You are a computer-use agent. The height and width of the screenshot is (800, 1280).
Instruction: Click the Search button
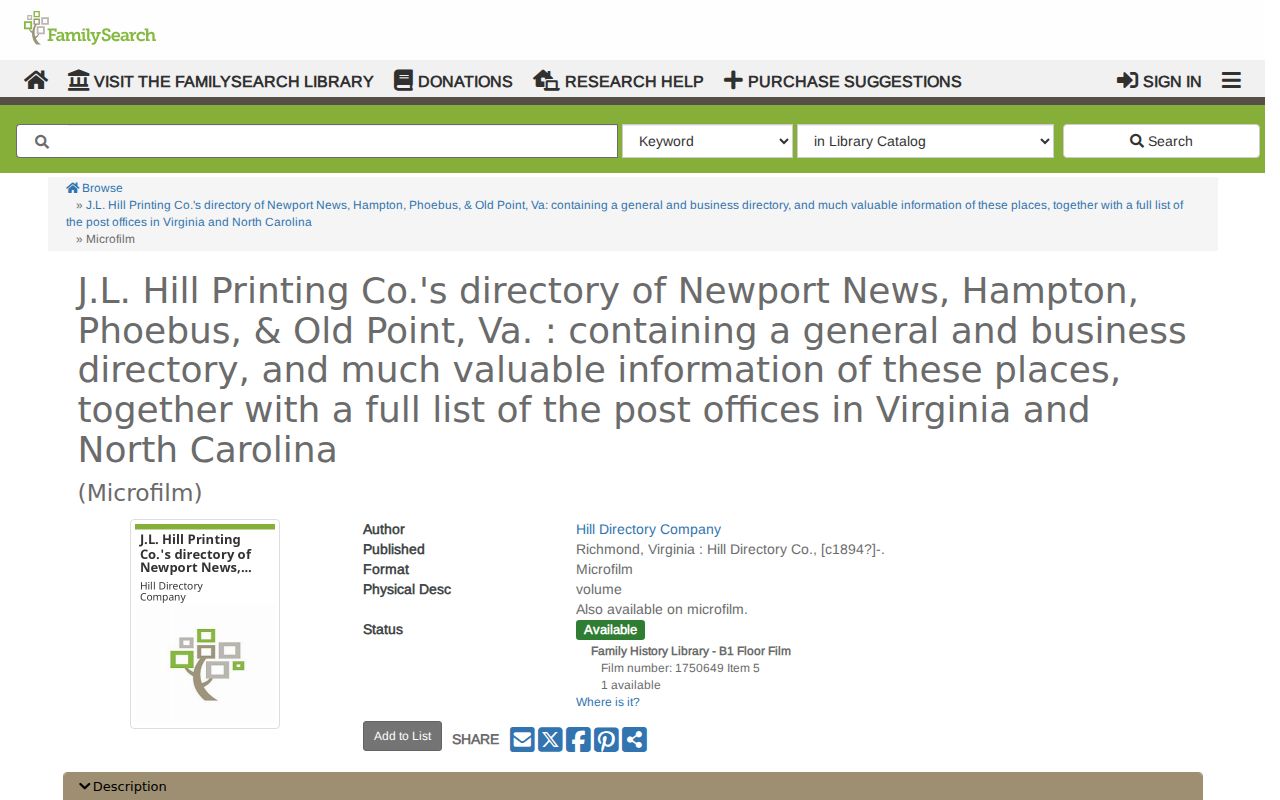coord(1161,141)
